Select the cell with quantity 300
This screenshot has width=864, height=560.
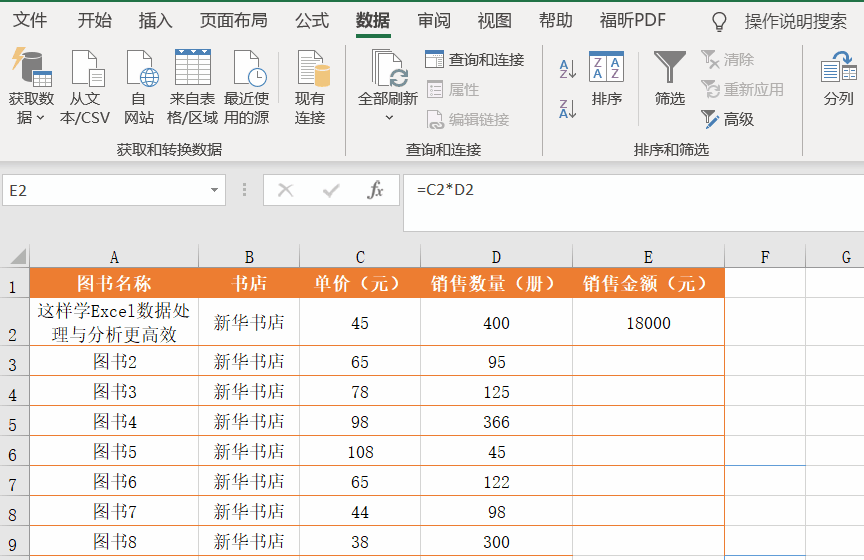click(496, 541)
